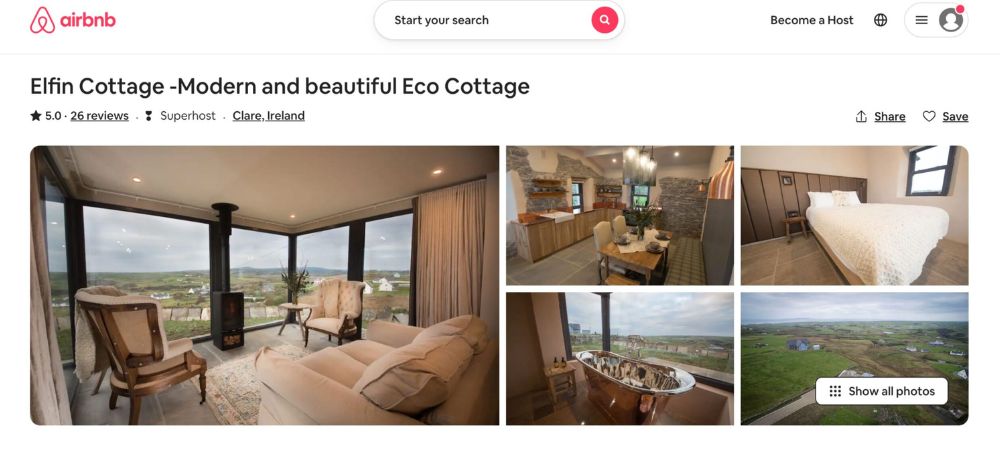Click the Airbnb logo icon

(42, 20)
